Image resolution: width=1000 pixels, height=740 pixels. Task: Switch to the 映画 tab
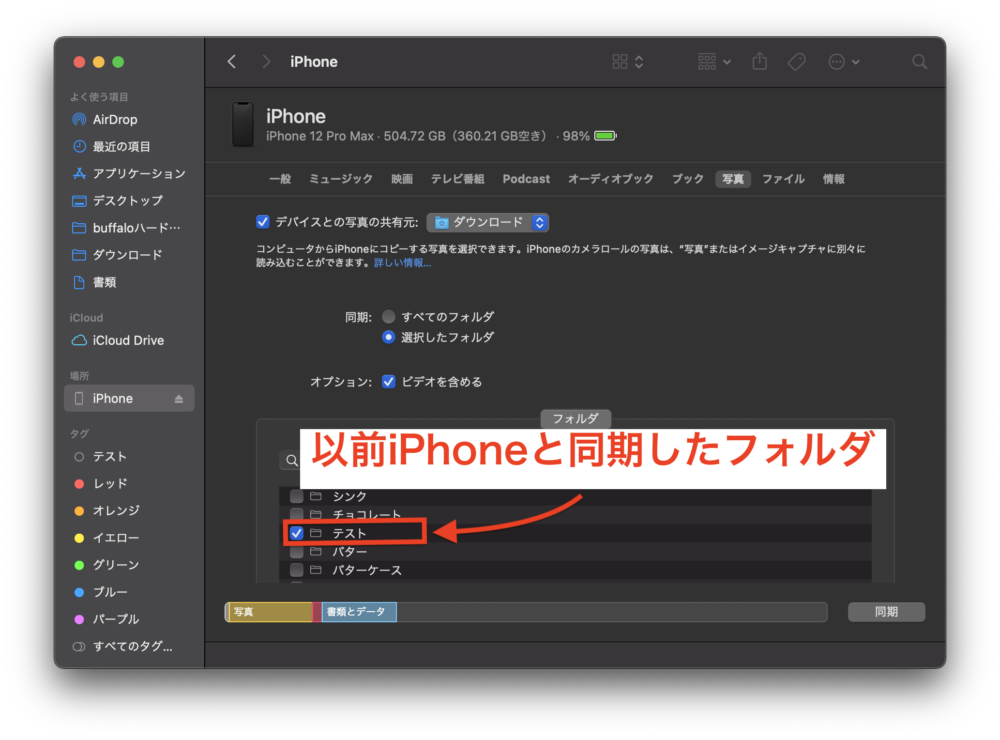coord(402,179)
